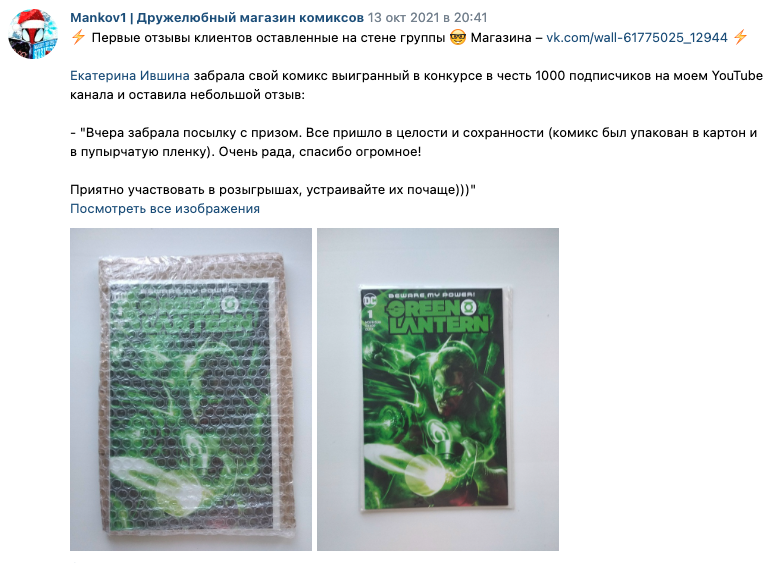This screenshot has height=563, width=770.
Task: Open the unwrapped Green Lantern comic photo
Action: (x=438, y=389)
